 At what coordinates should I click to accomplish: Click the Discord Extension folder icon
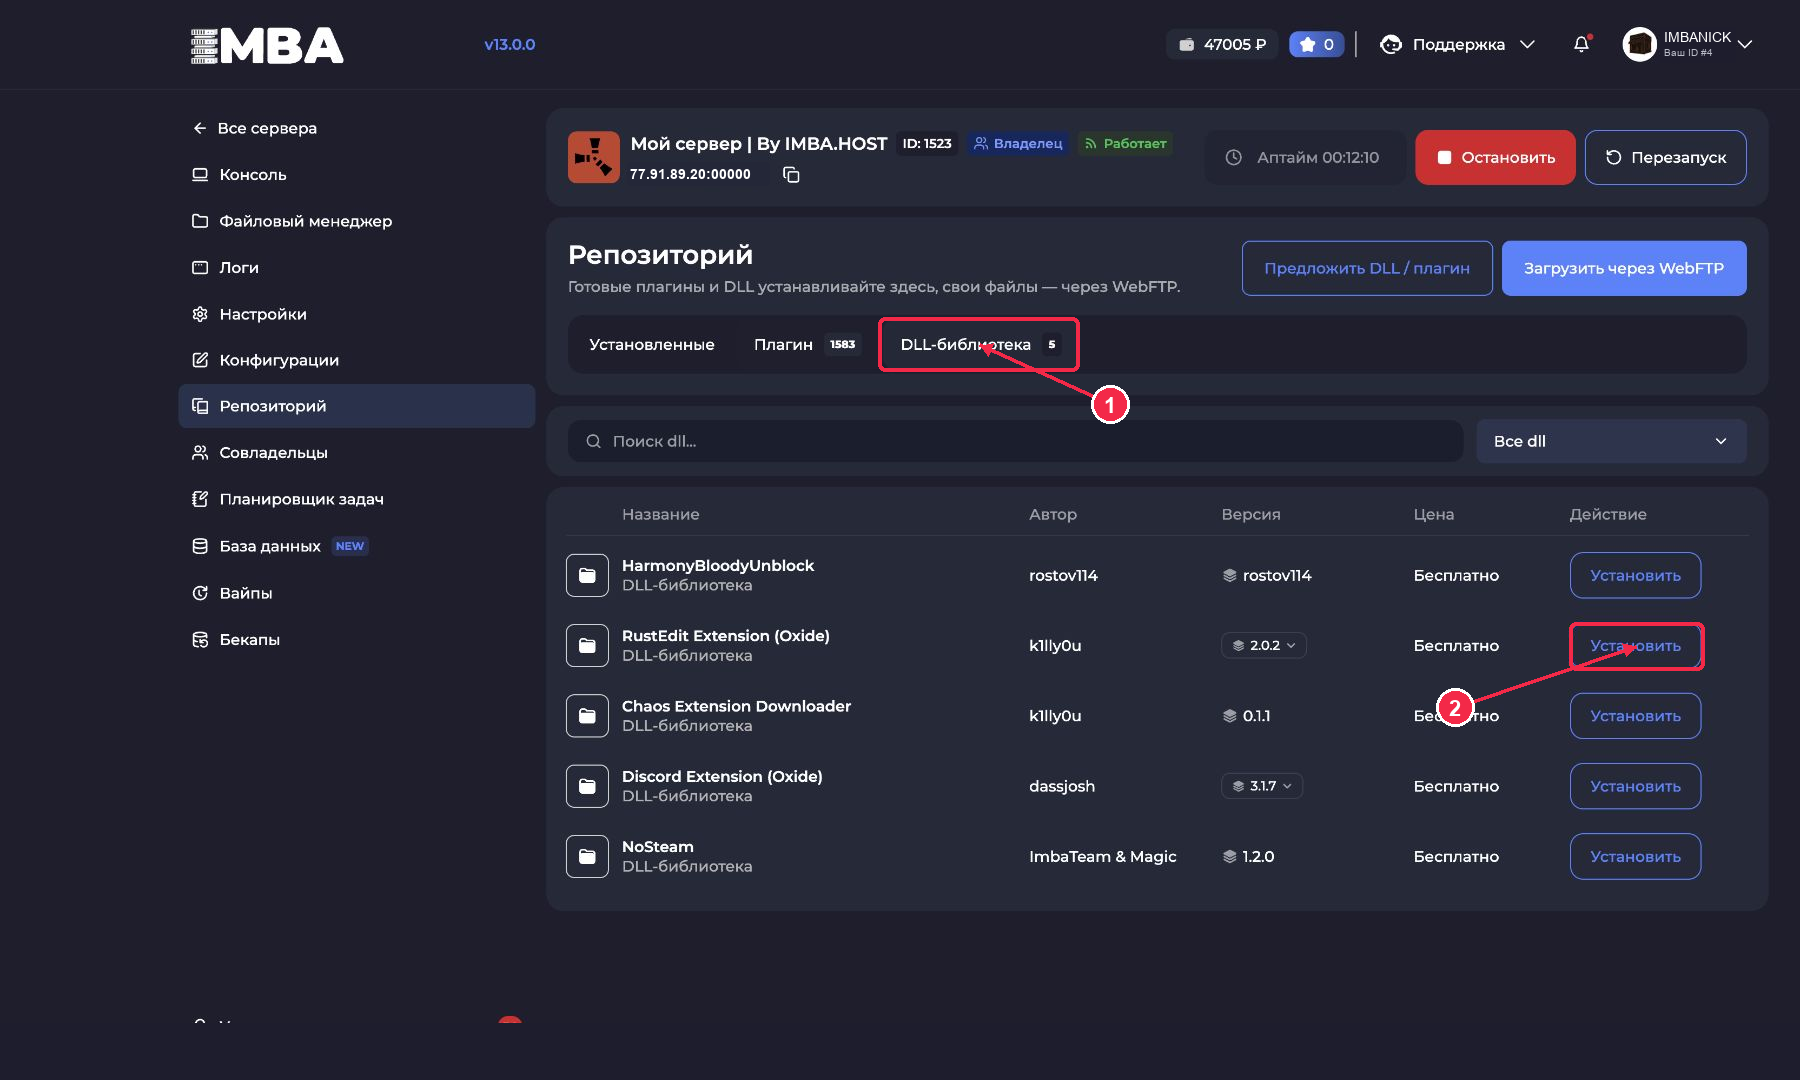click(587, 786)
